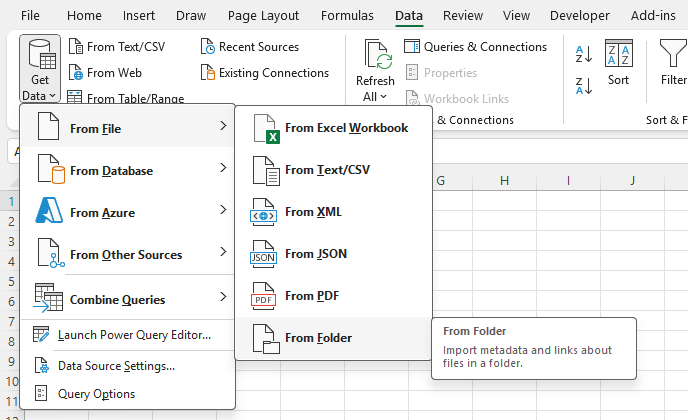This screenshot has height=420, width=688.
Task: Click cell H3 in the worksheet
Action: pos(505,241)
